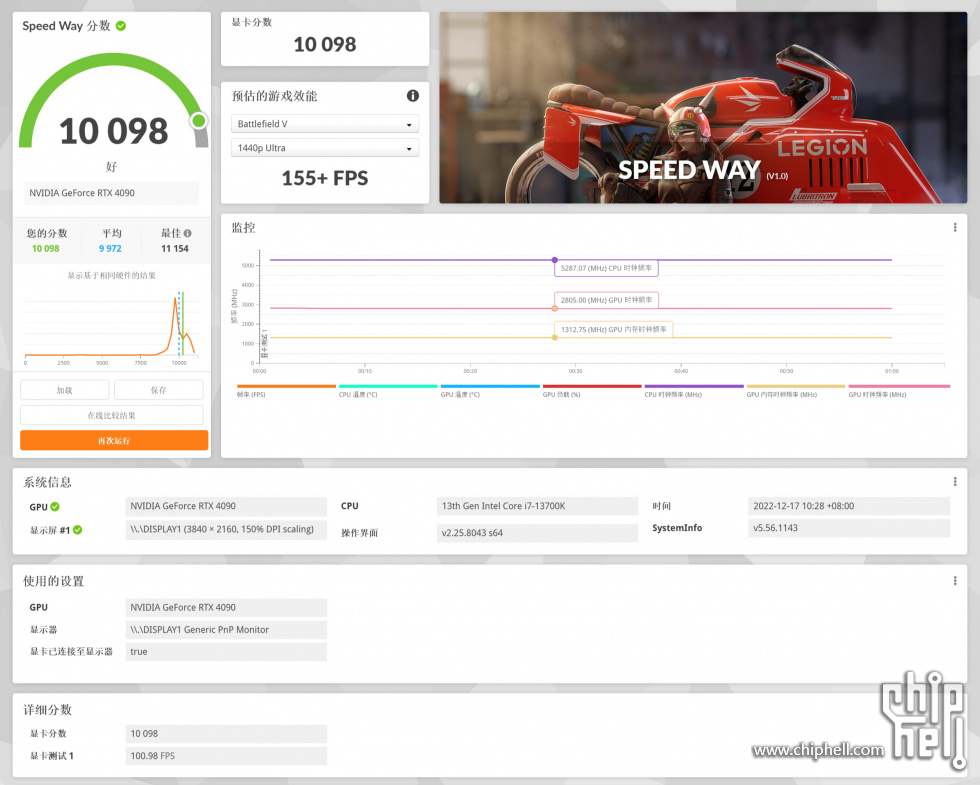Toggle the CPU 温度 (°C) legend series
Image resolution: width=980 pixels, height=785 pixels.
[388, 391]
